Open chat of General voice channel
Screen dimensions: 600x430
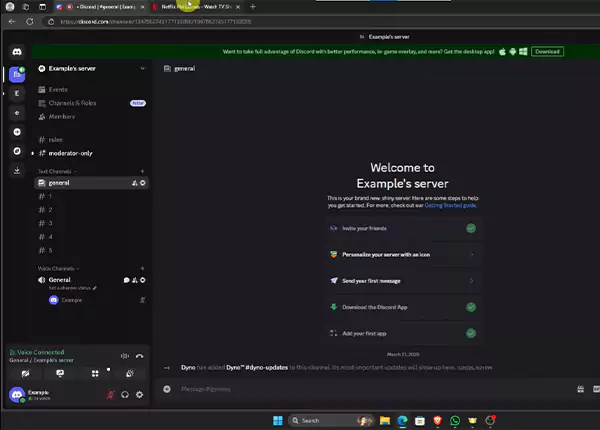coord(127,280)
